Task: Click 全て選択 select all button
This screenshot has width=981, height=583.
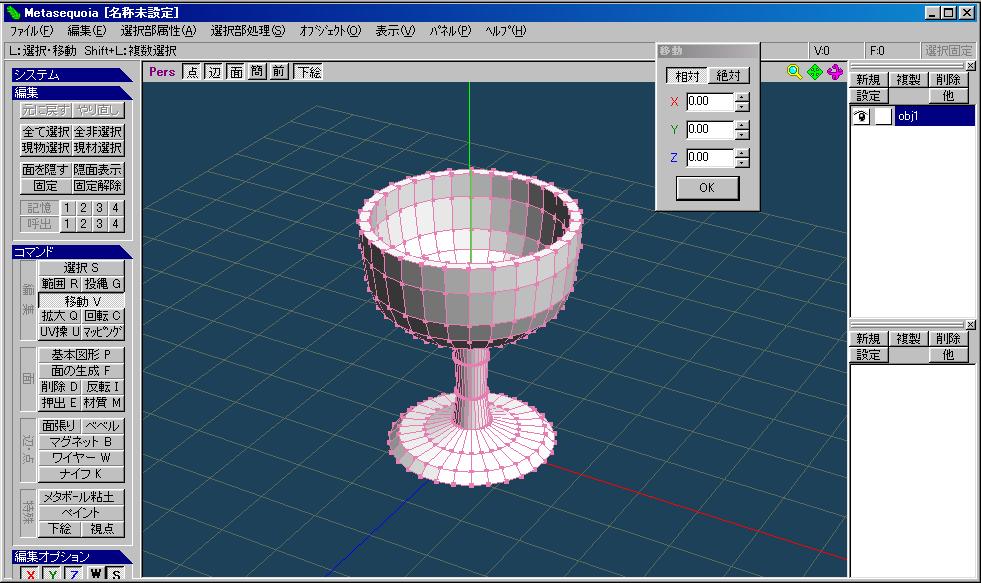Action: click(46, 132)
